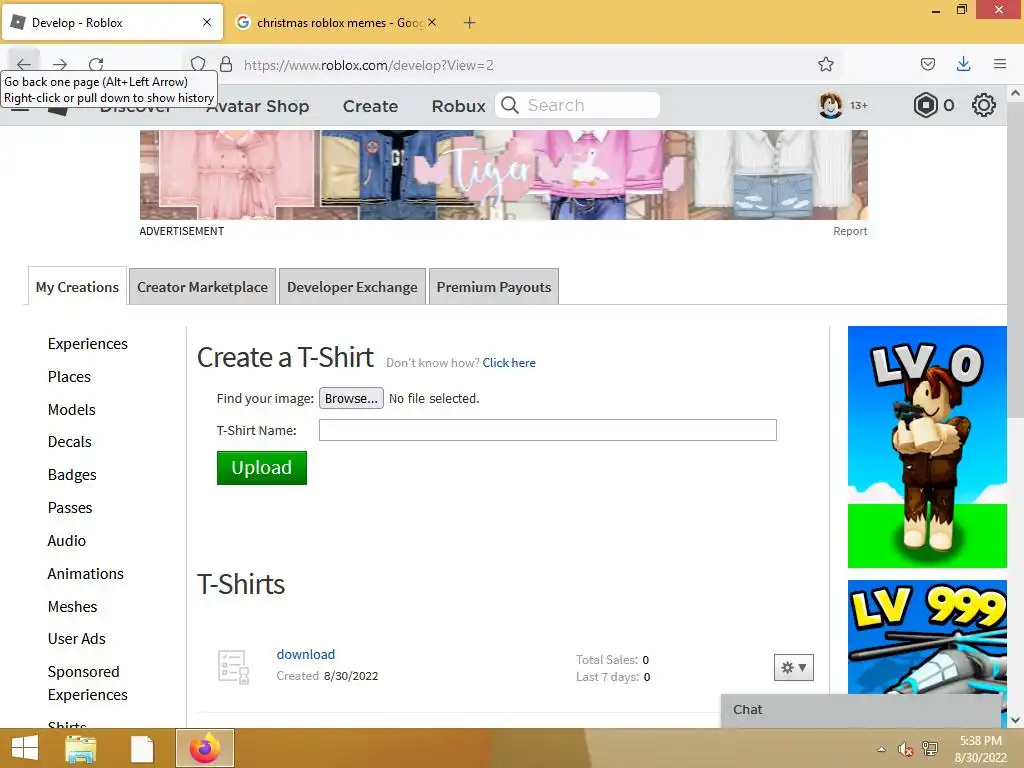
Task: Show hidden system tray icons
Action: click(882, 749)
